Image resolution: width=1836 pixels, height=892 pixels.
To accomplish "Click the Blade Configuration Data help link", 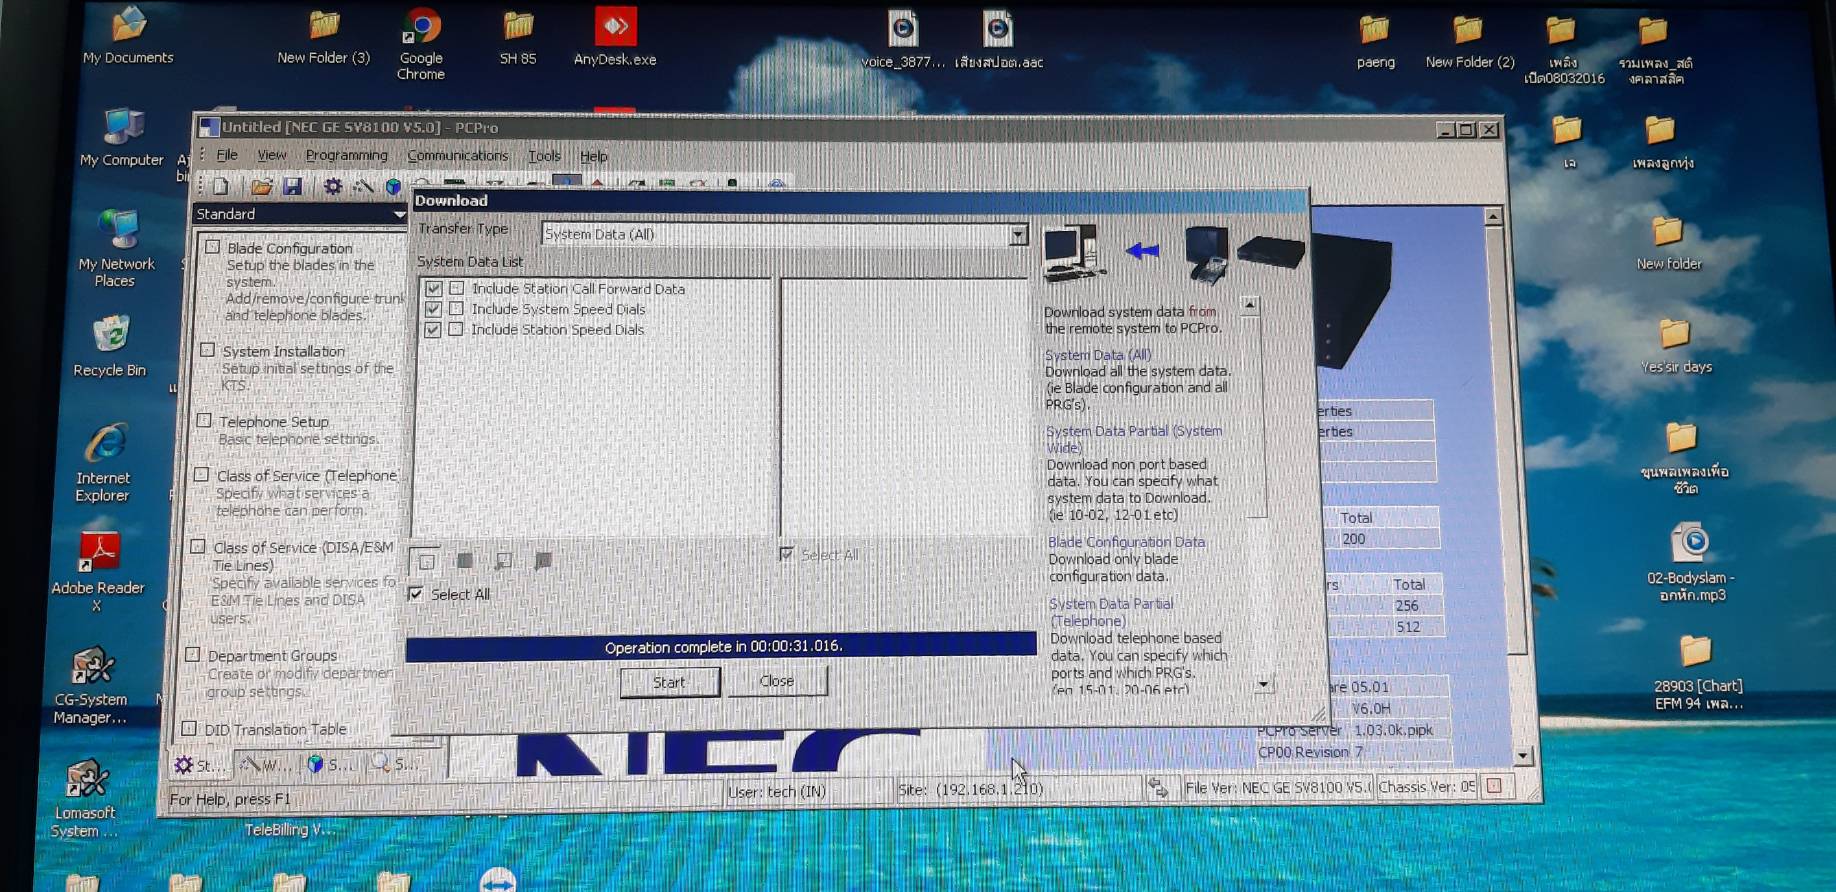I will 1126,542.
